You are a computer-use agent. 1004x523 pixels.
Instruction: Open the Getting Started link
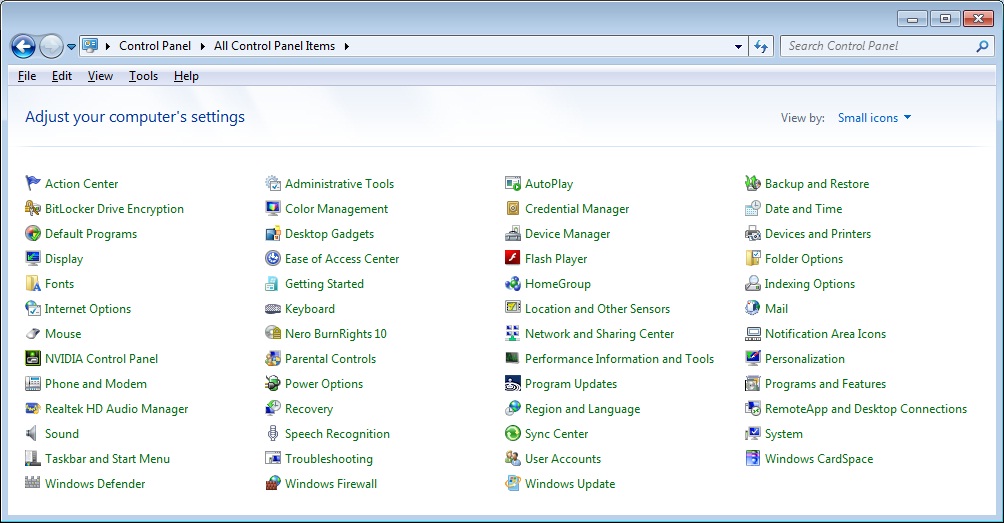324,284
